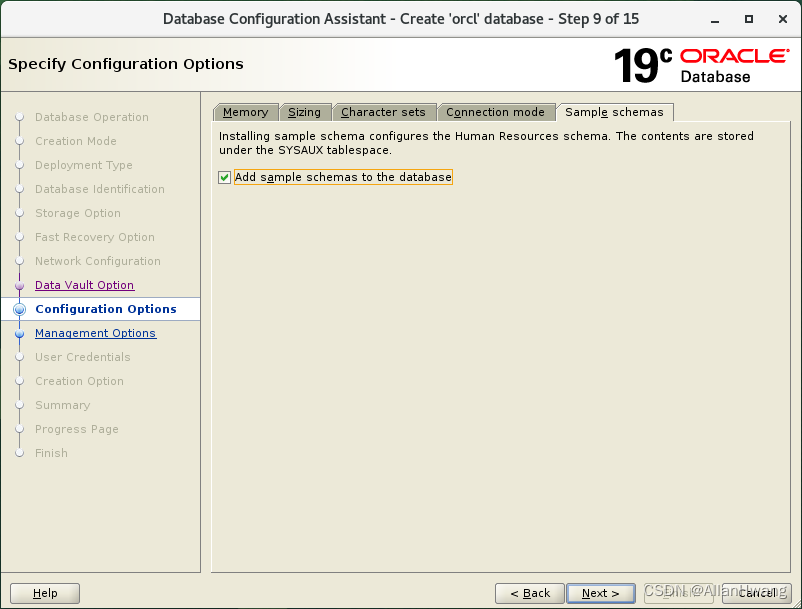Select the Database Operation step node
The height and width of the screenshot is (609, 802).
[x=20, y=117]
